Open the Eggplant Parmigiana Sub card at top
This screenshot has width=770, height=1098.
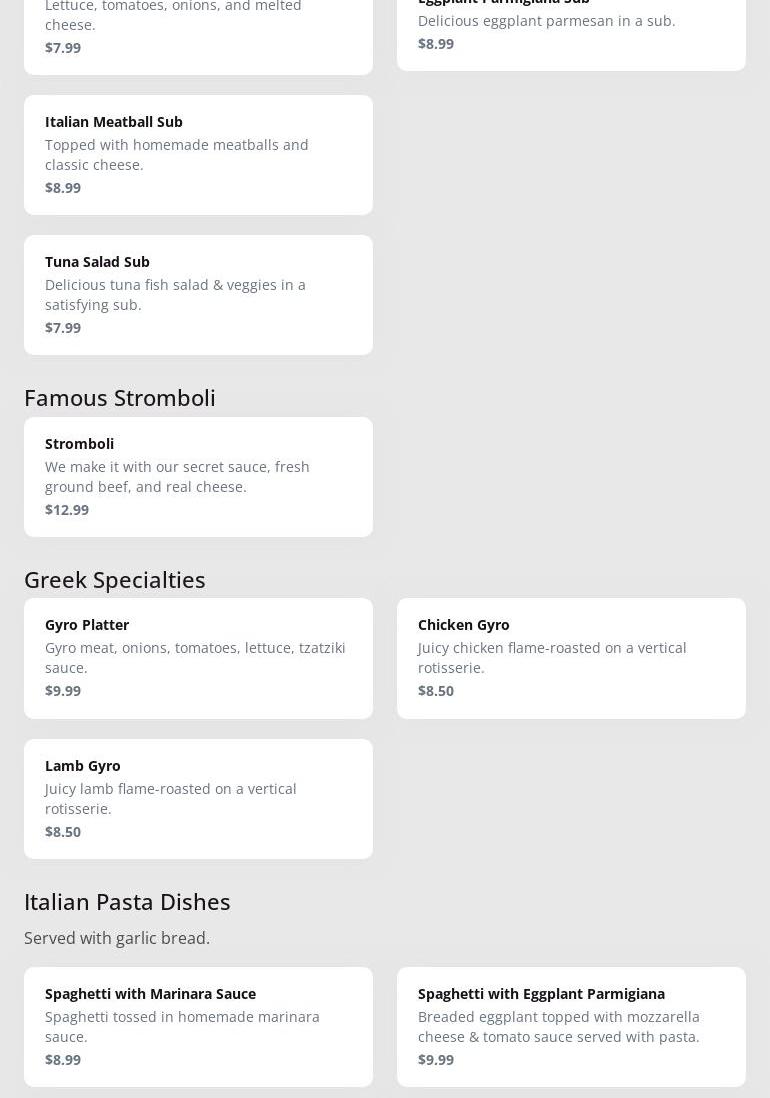pos(570,30)
